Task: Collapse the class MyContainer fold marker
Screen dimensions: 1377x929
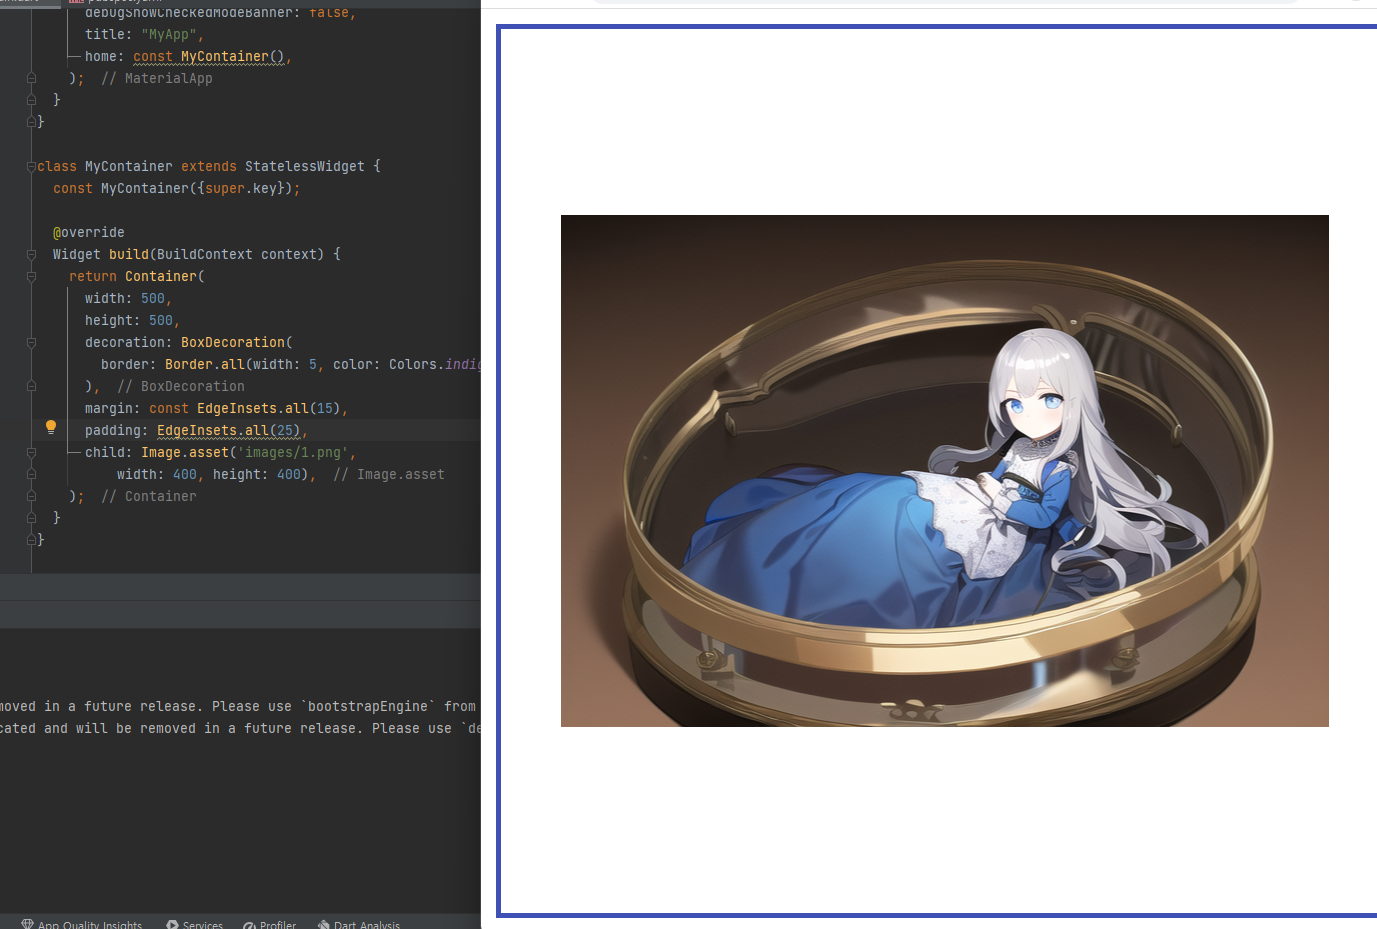Action: [31, 166]
